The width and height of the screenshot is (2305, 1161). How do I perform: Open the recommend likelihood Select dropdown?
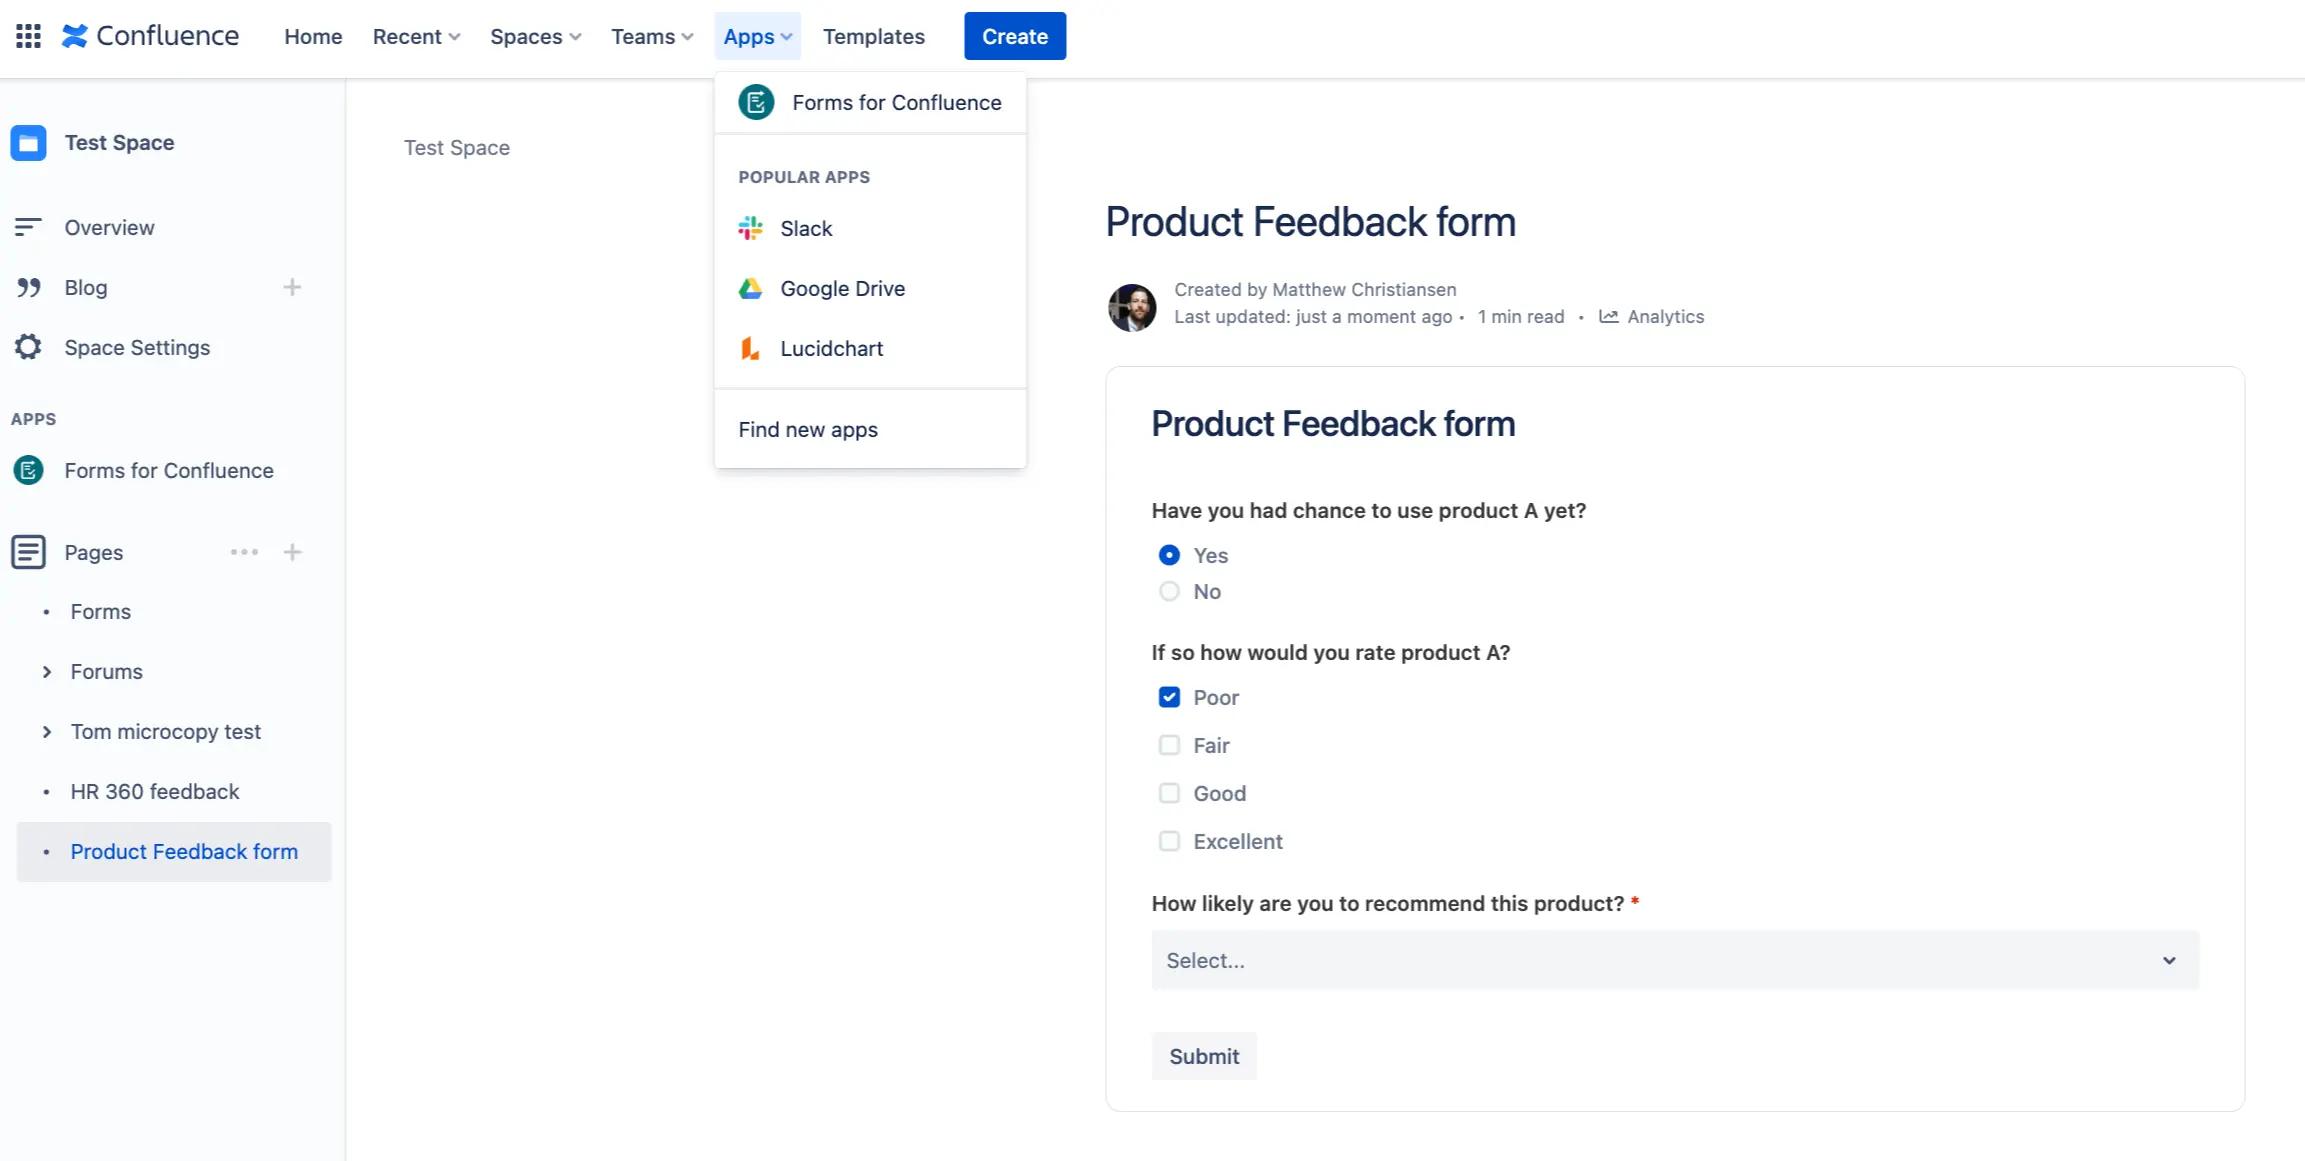(1674, 960)
